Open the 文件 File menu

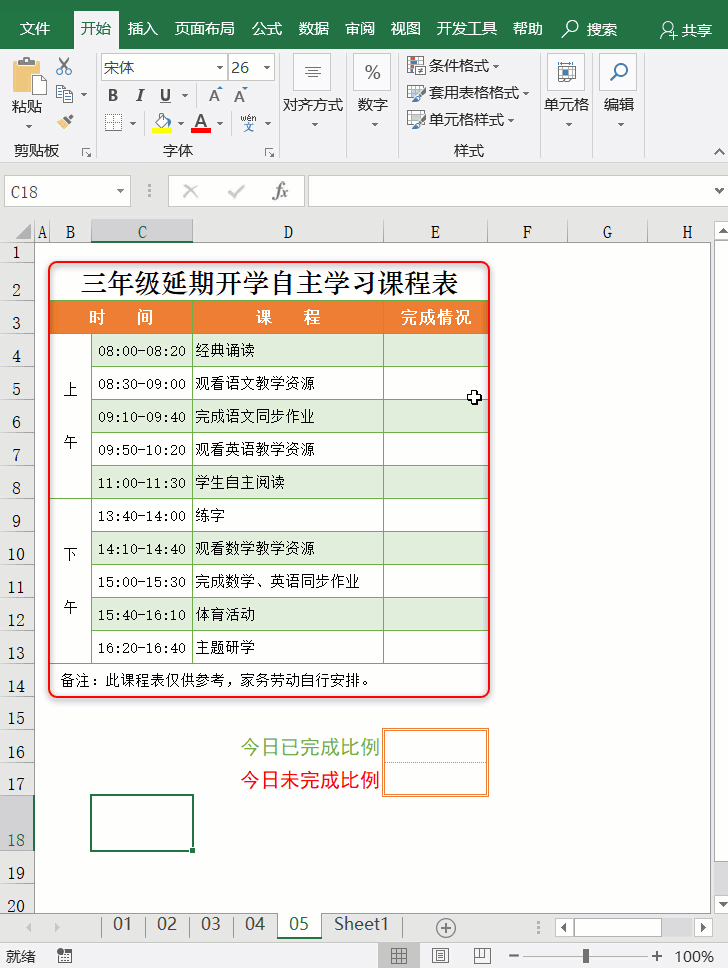coord(35,29)
